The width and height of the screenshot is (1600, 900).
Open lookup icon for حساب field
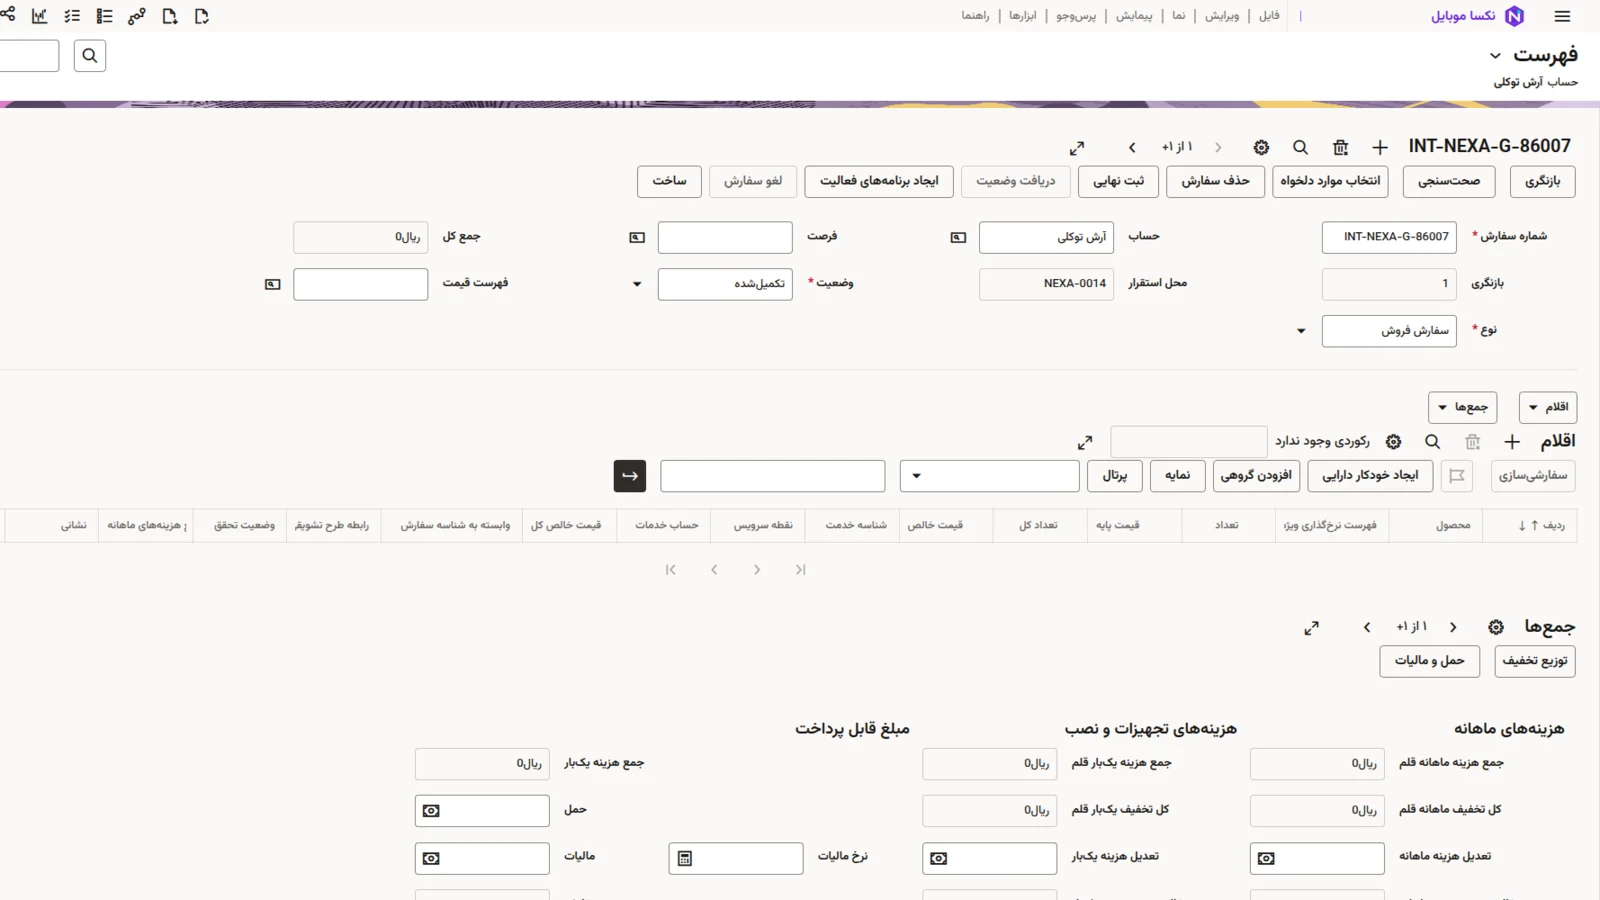click(958, 238)
